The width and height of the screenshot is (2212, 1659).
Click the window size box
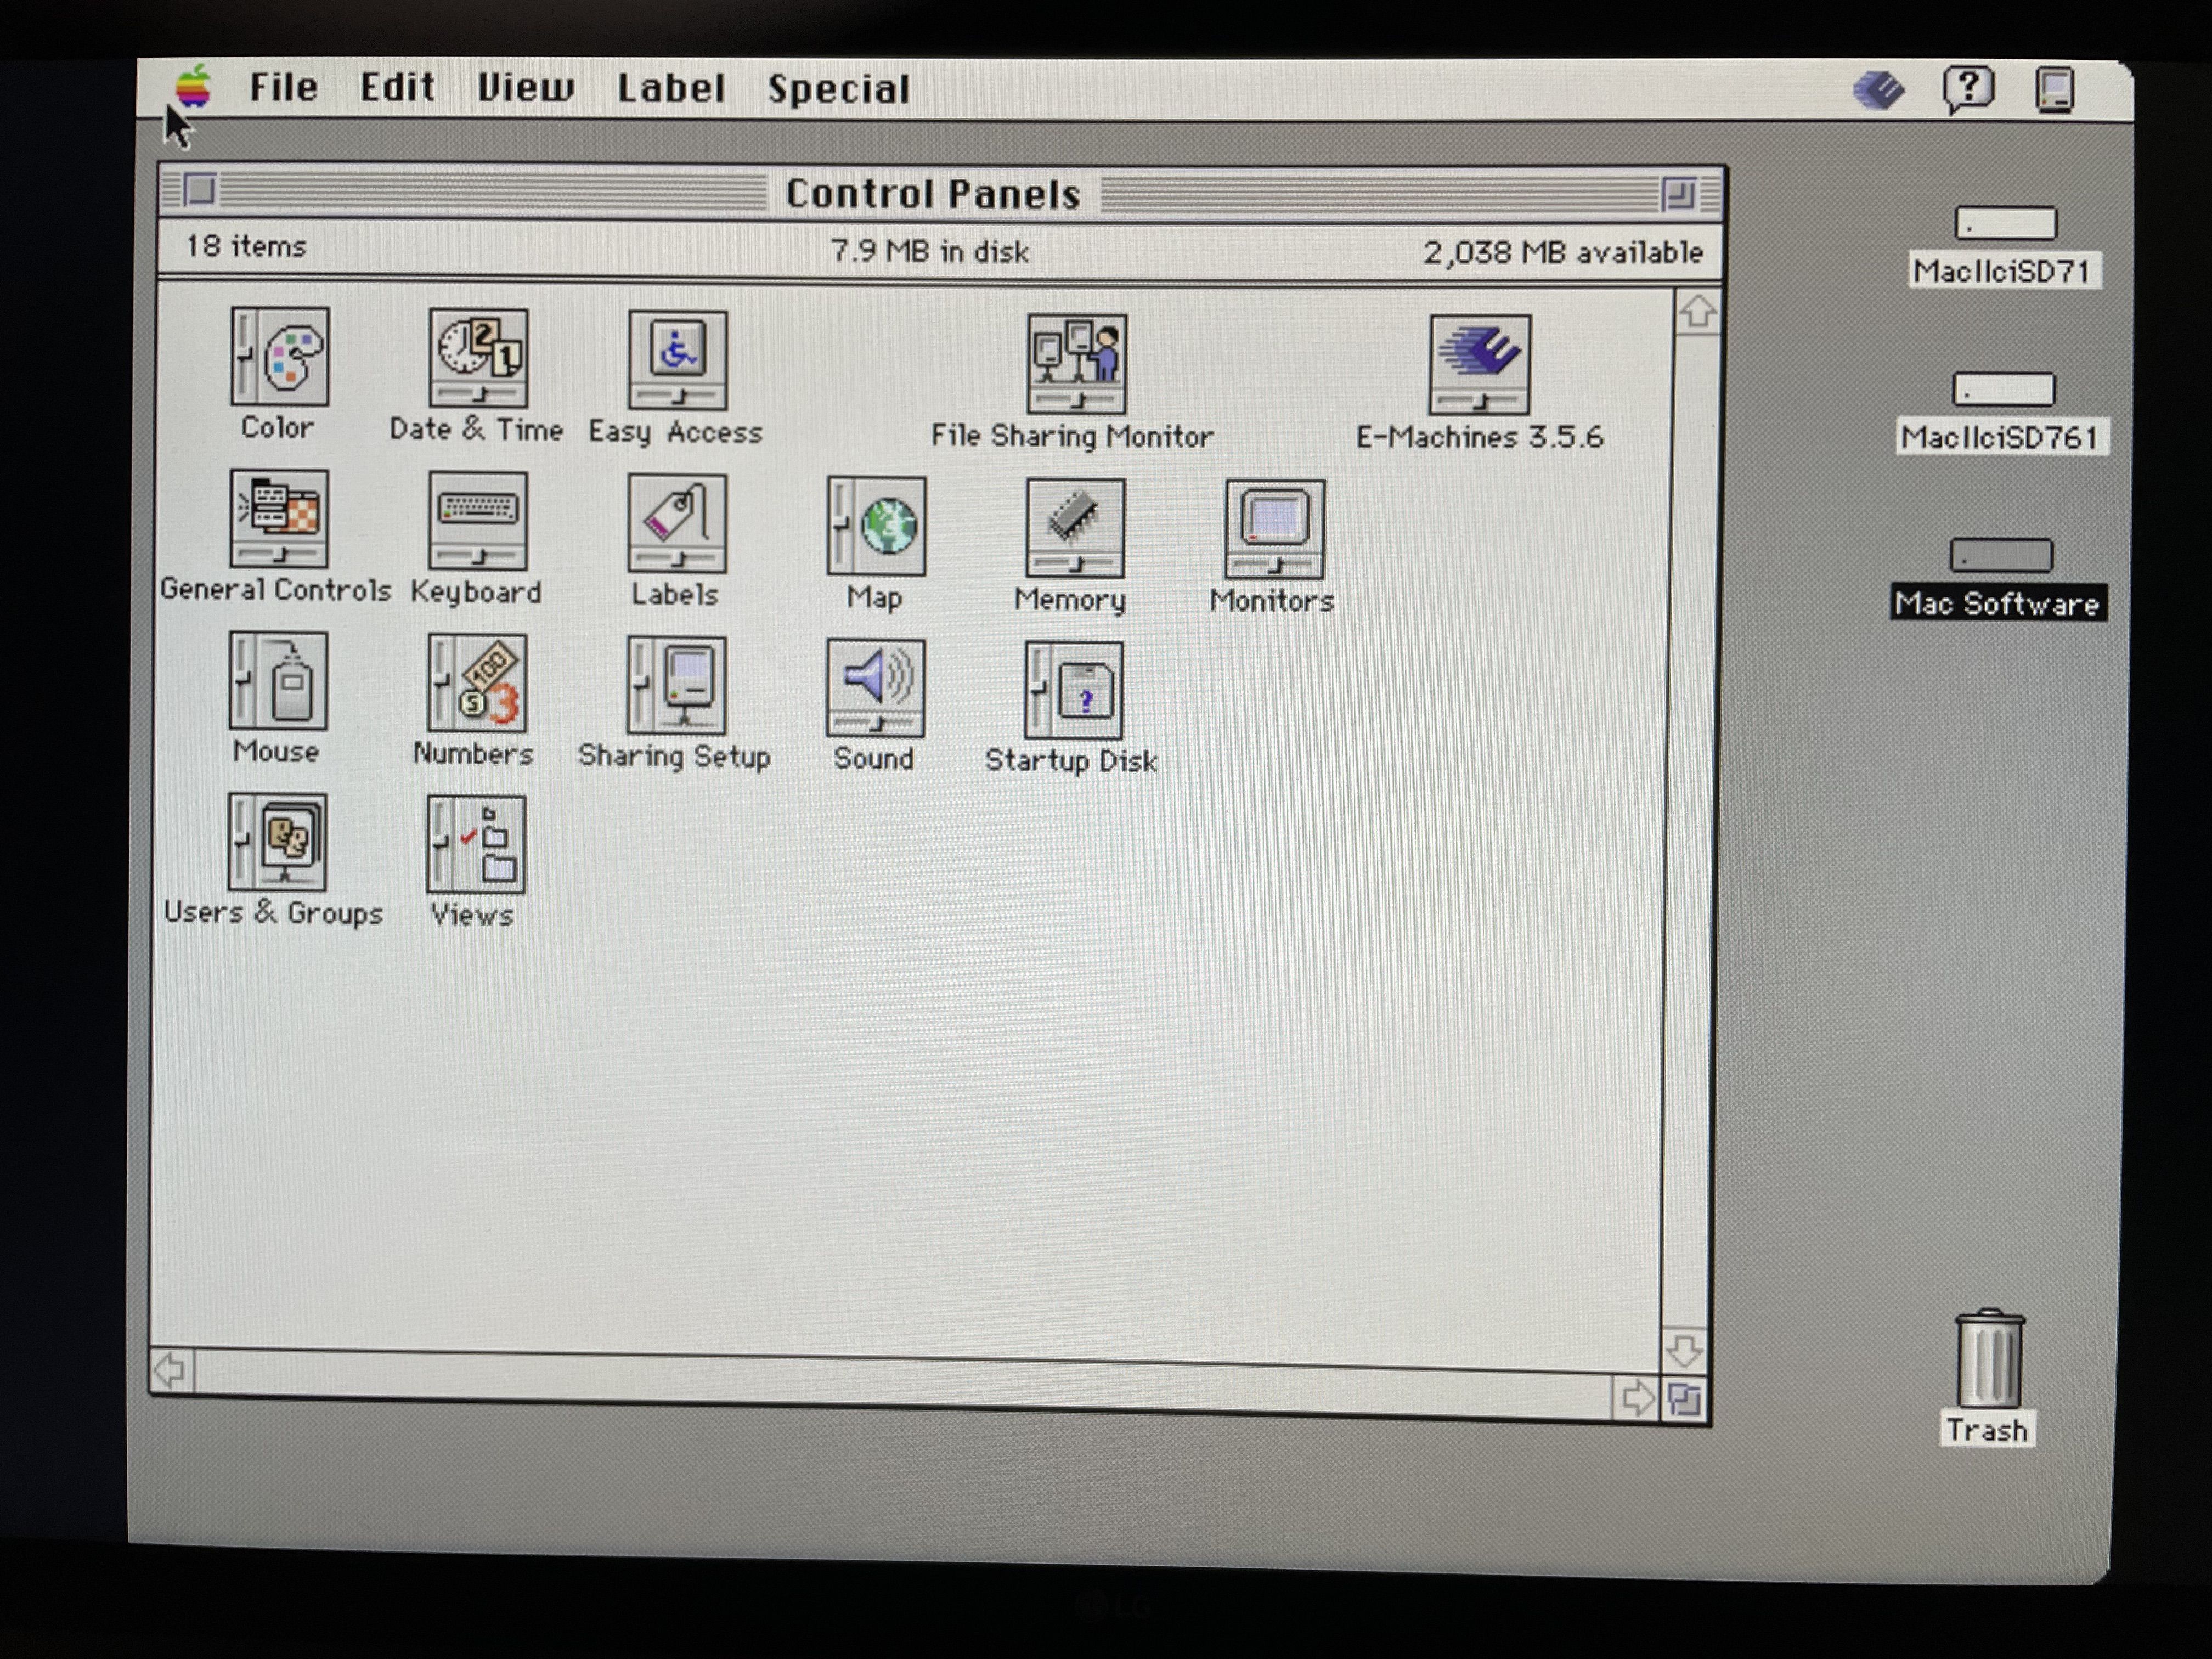tap(1684, 1399)
